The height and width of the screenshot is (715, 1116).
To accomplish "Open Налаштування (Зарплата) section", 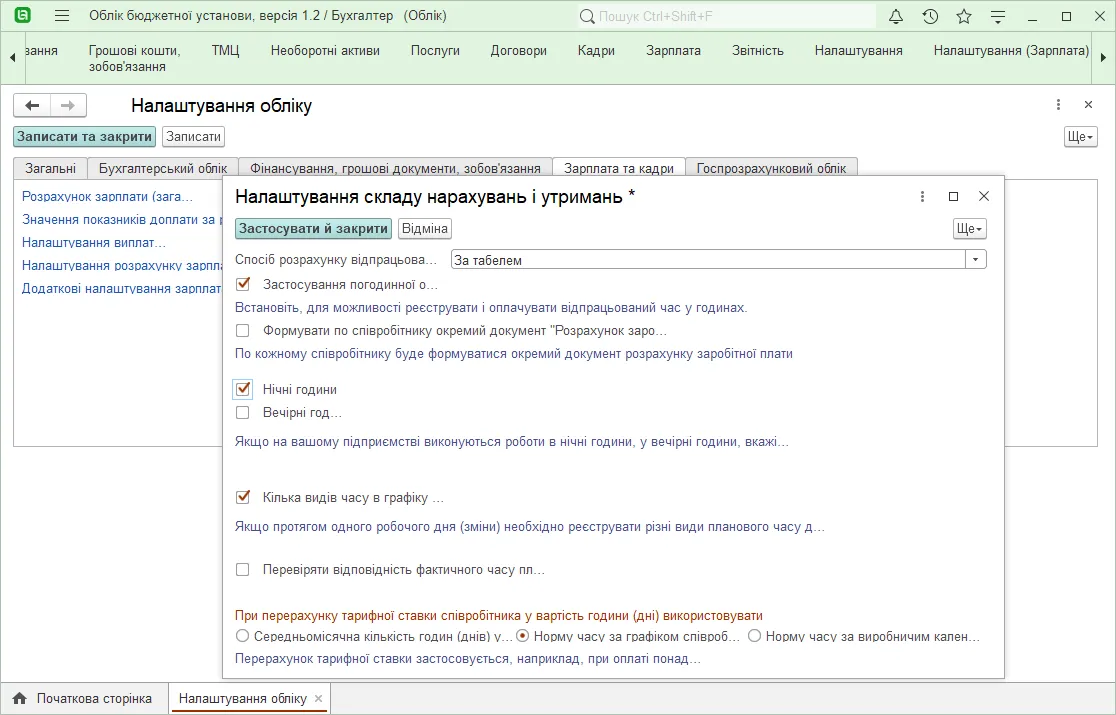I will tap(1011, 51).
